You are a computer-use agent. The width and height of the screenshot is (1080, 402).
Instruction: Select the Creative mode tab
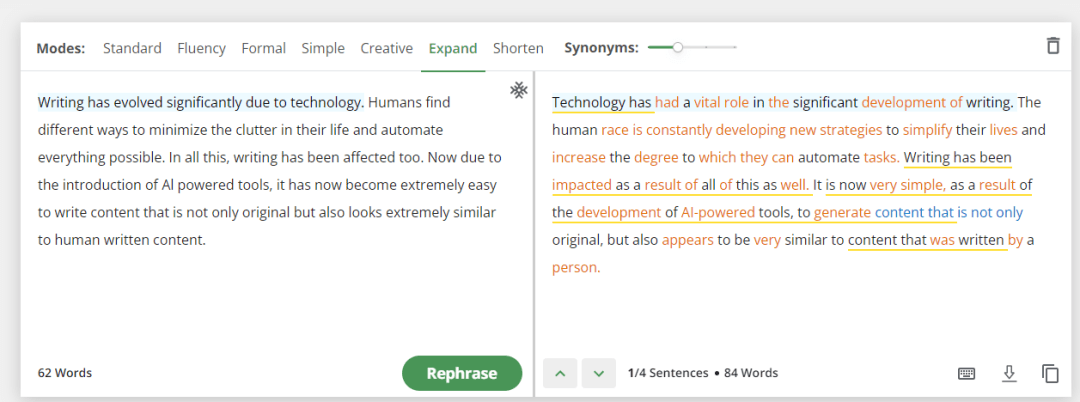tap(386, 48)
